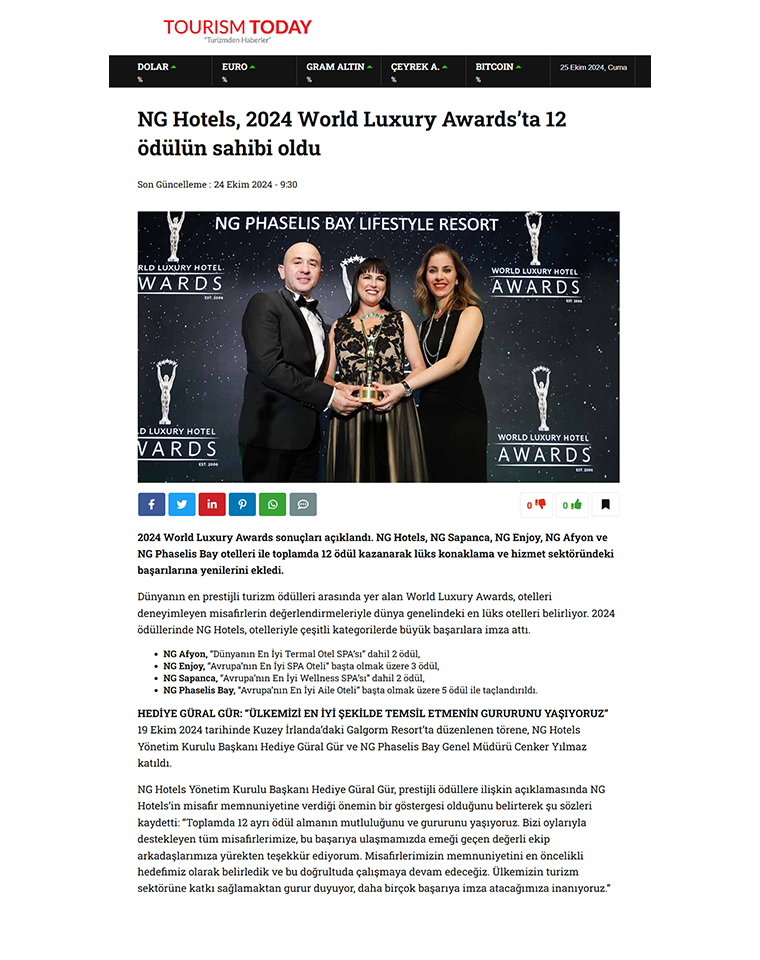This screenshot has height=960, width=760.
Task: Share the article on LinkedIn
Action: coord(212,504)
